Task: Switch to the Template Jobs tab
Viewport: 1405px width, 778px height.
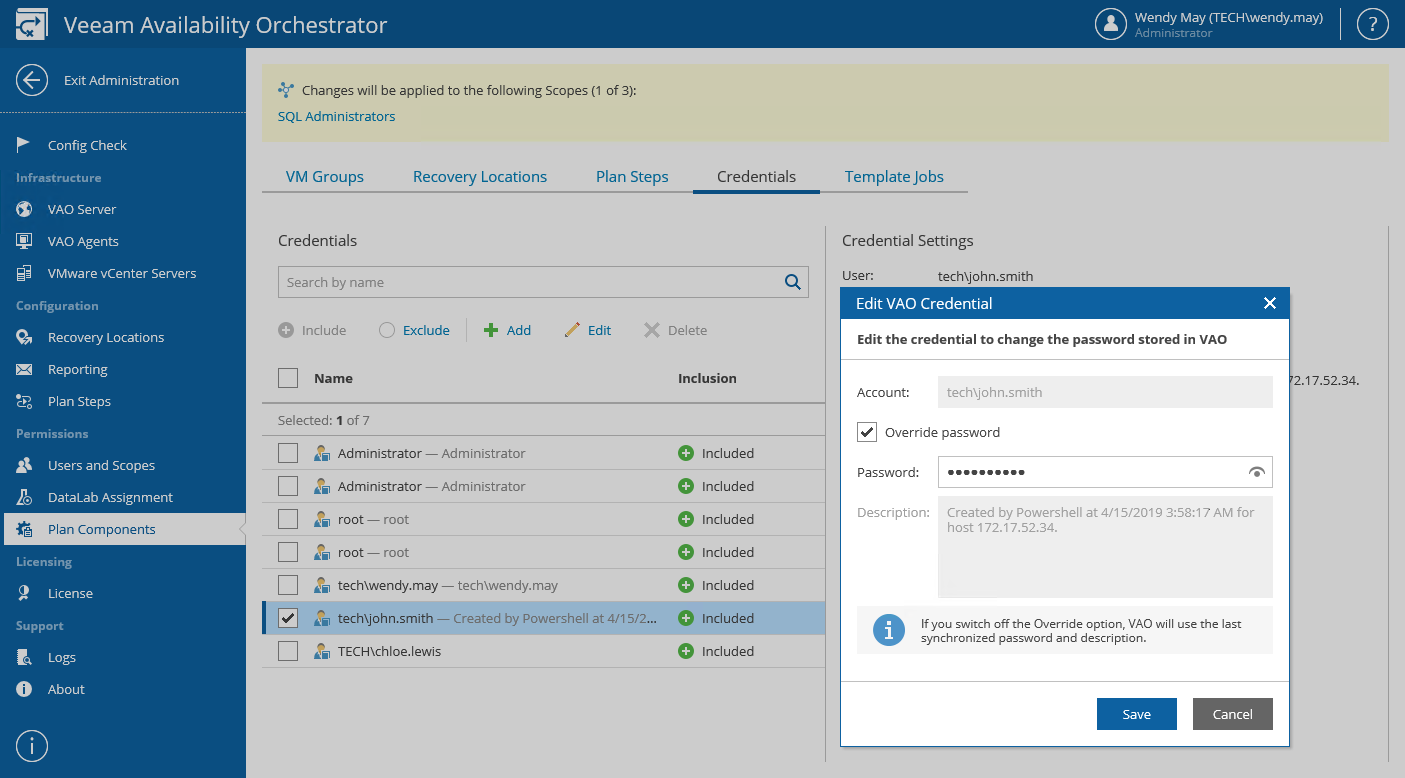Action: point(894,176)
